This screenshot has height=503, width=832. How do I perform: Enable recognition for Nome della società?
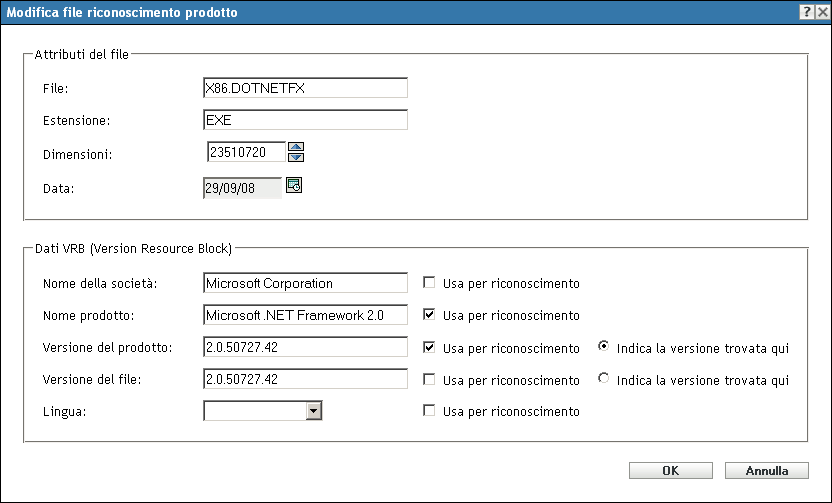(x=429, y=283)
